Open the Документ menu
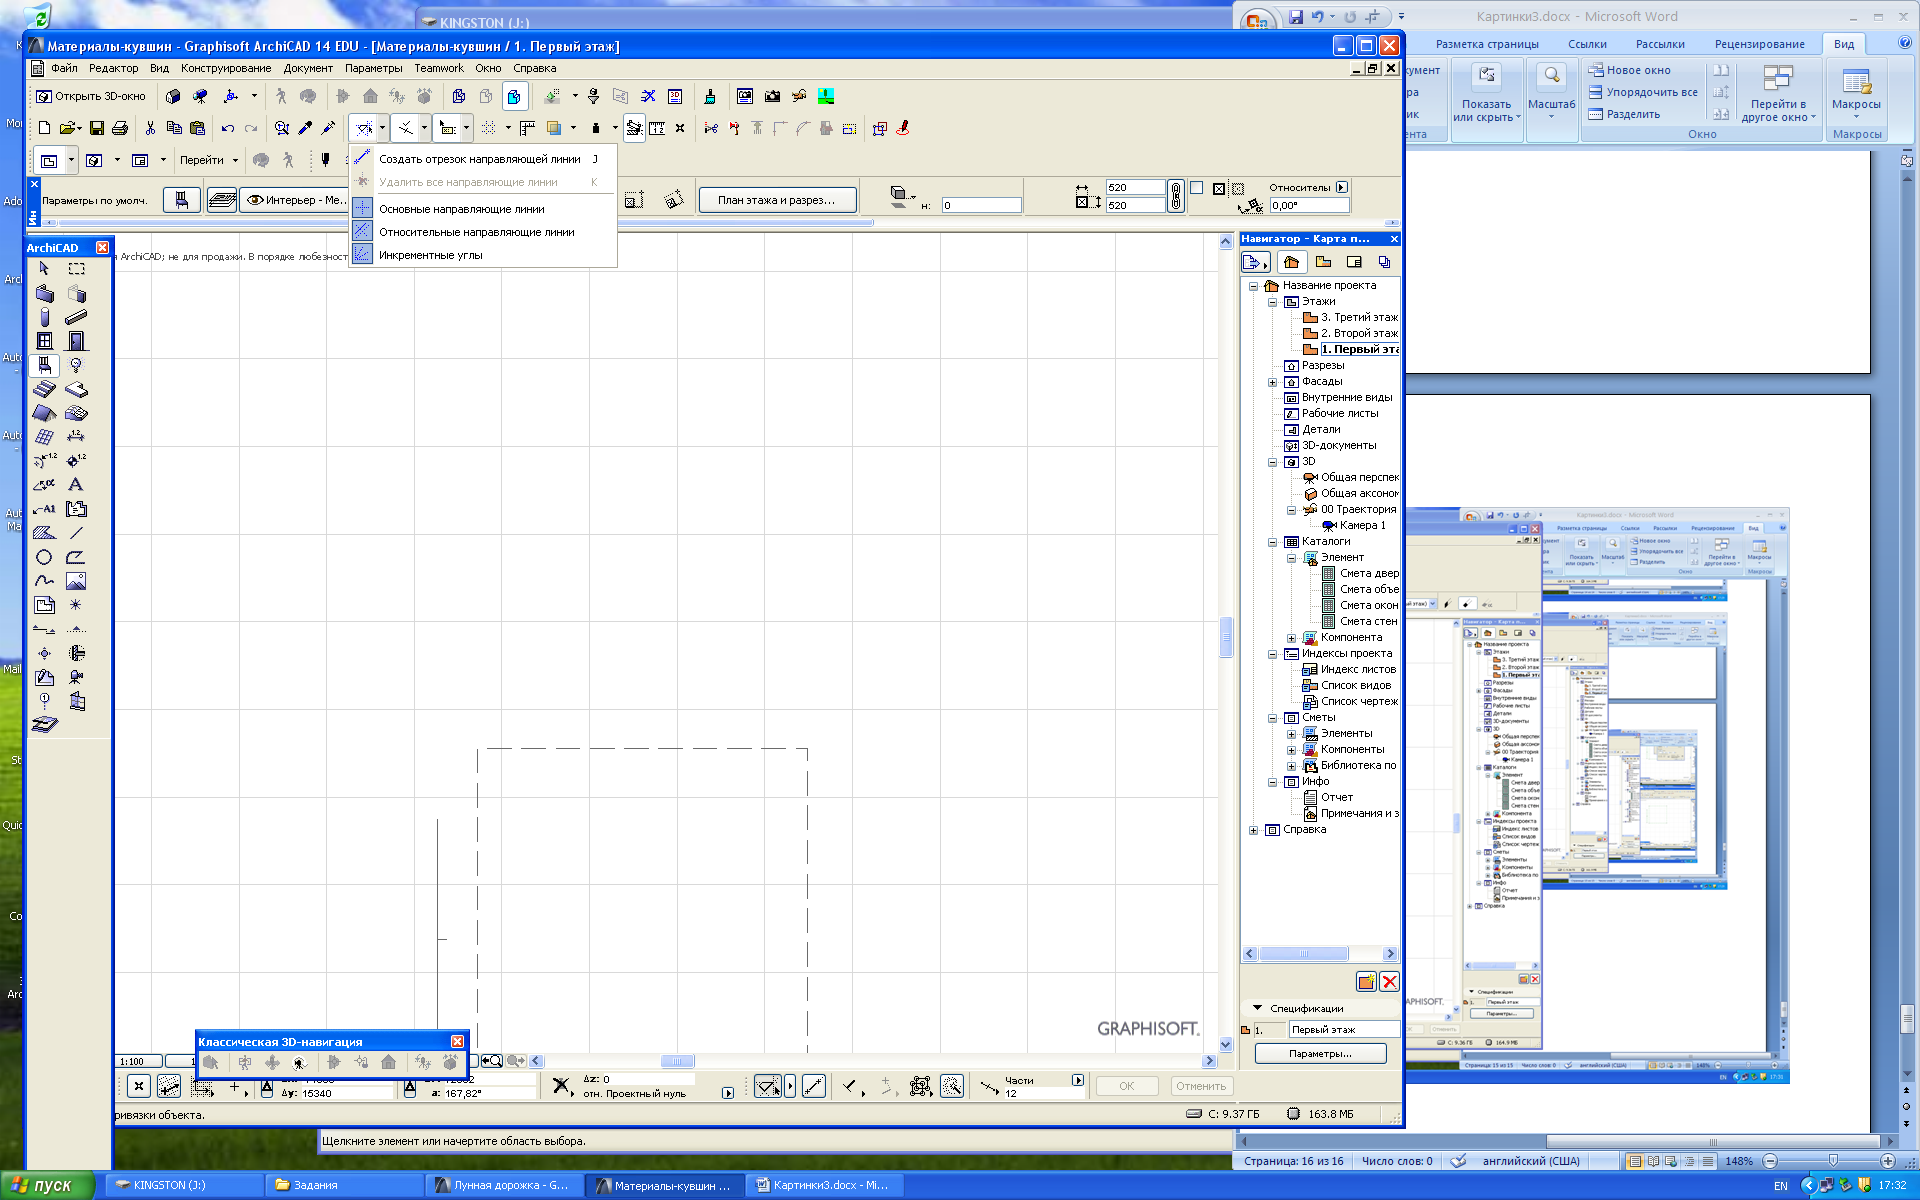 tap(308, 68)
